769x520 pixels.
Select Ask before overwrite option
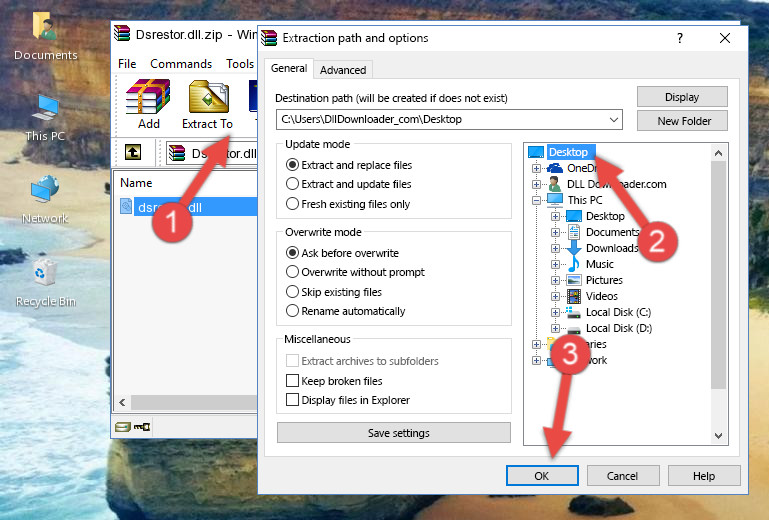click(292, 253)
